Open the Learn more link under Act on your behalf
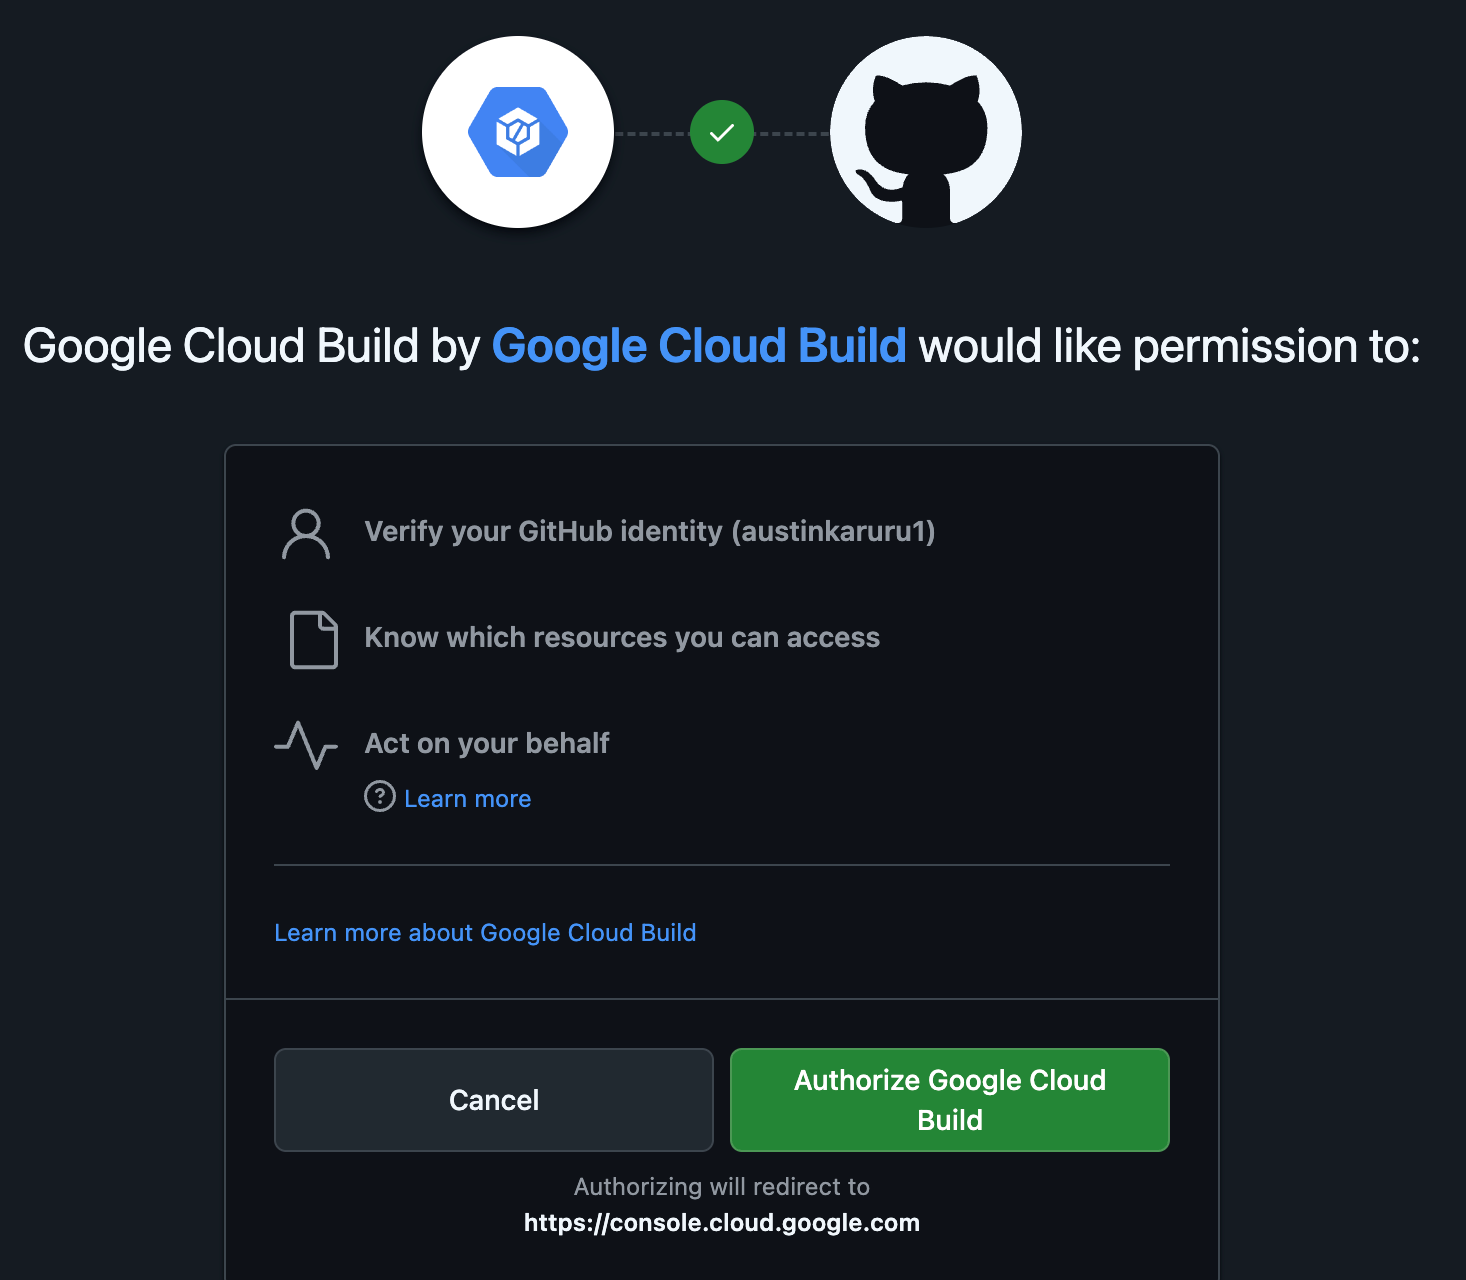Viewport: 1466px width, 1280px height. (467, 798)
